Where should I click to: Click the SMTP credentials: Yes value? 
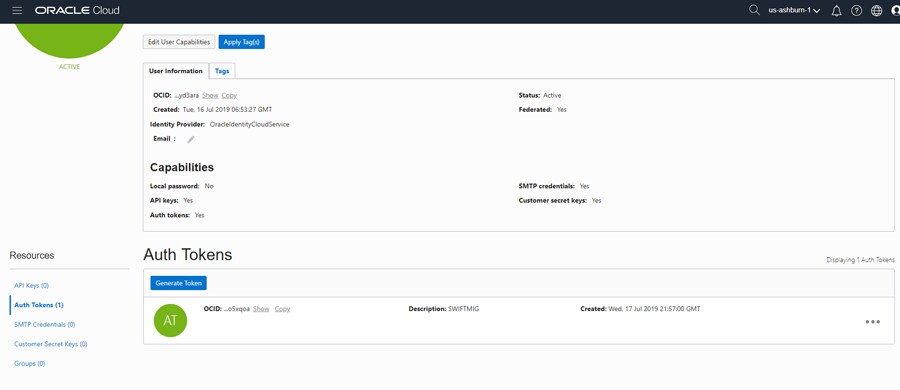tap(584, 186)
